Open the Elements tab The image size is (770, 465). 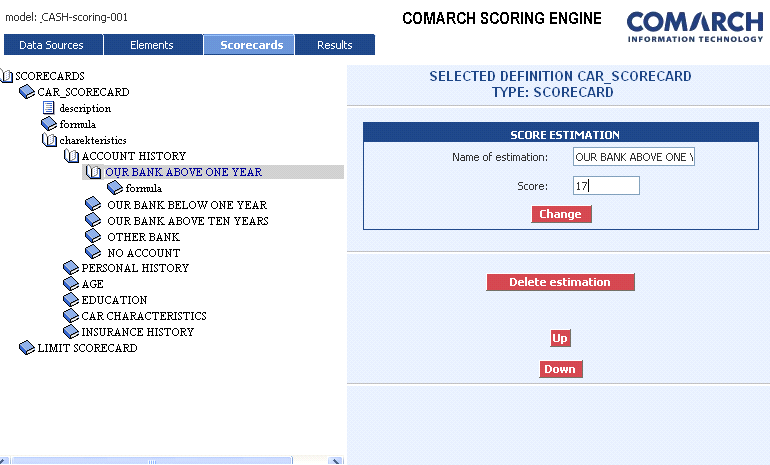point(151,45)
